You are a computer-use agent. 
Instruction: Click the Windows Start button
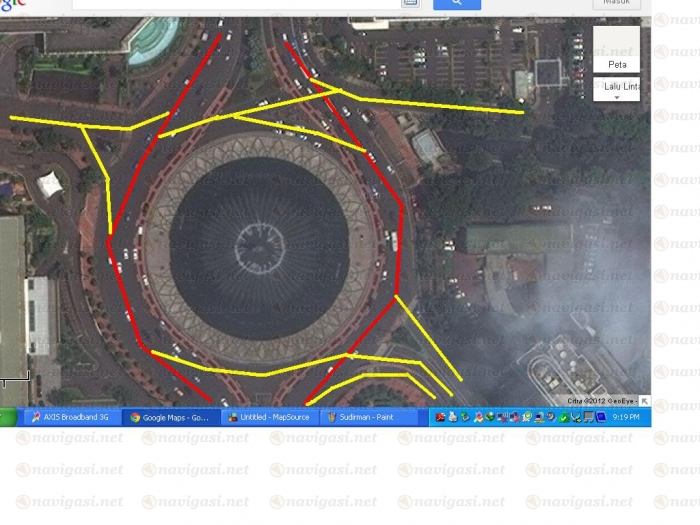[8, 417]
